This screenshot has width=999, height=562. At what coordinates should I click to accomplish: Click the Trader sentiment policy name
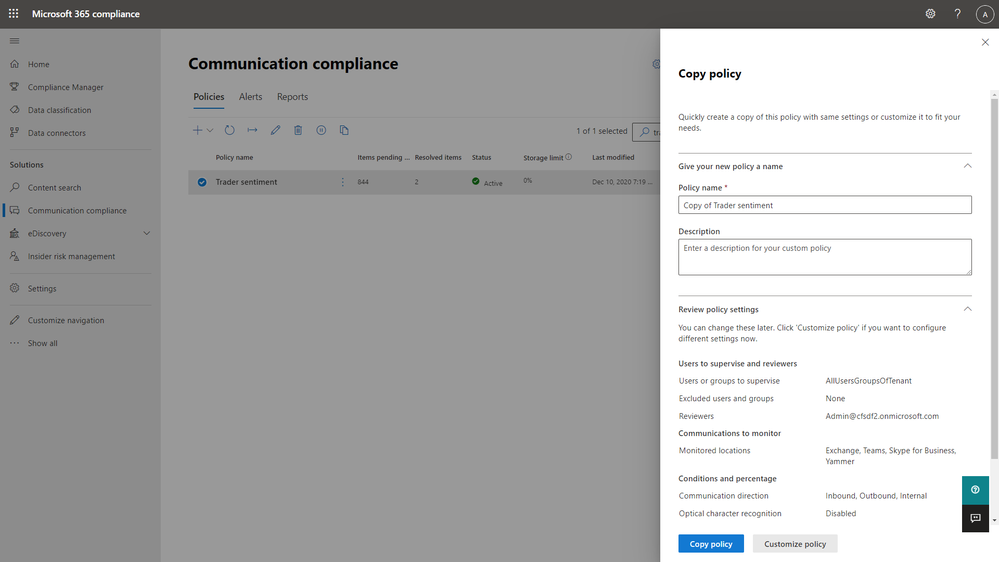(x=246, y=182)
